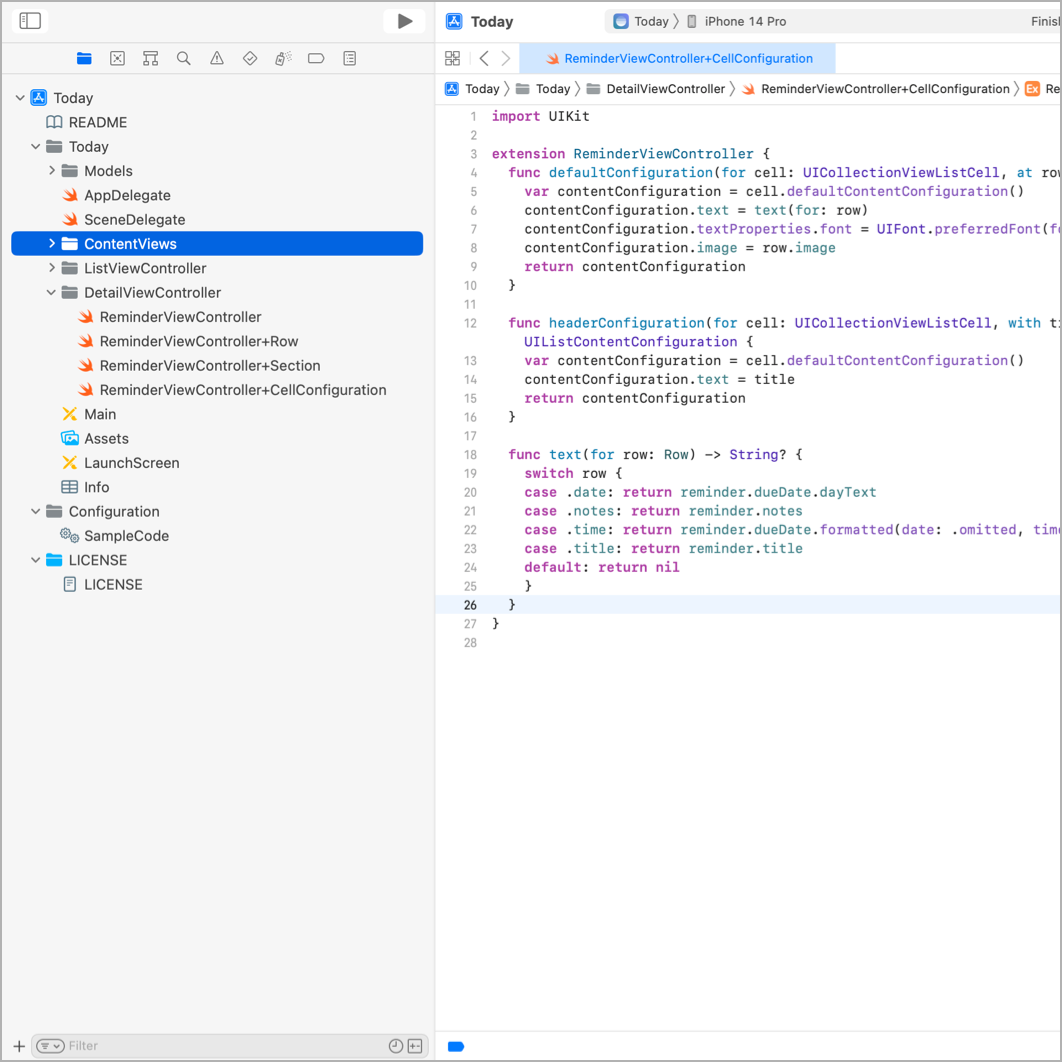Expand the ListViewController folder
Viewport: 1062px width, 1062px height.
click(x=51, y=268)
